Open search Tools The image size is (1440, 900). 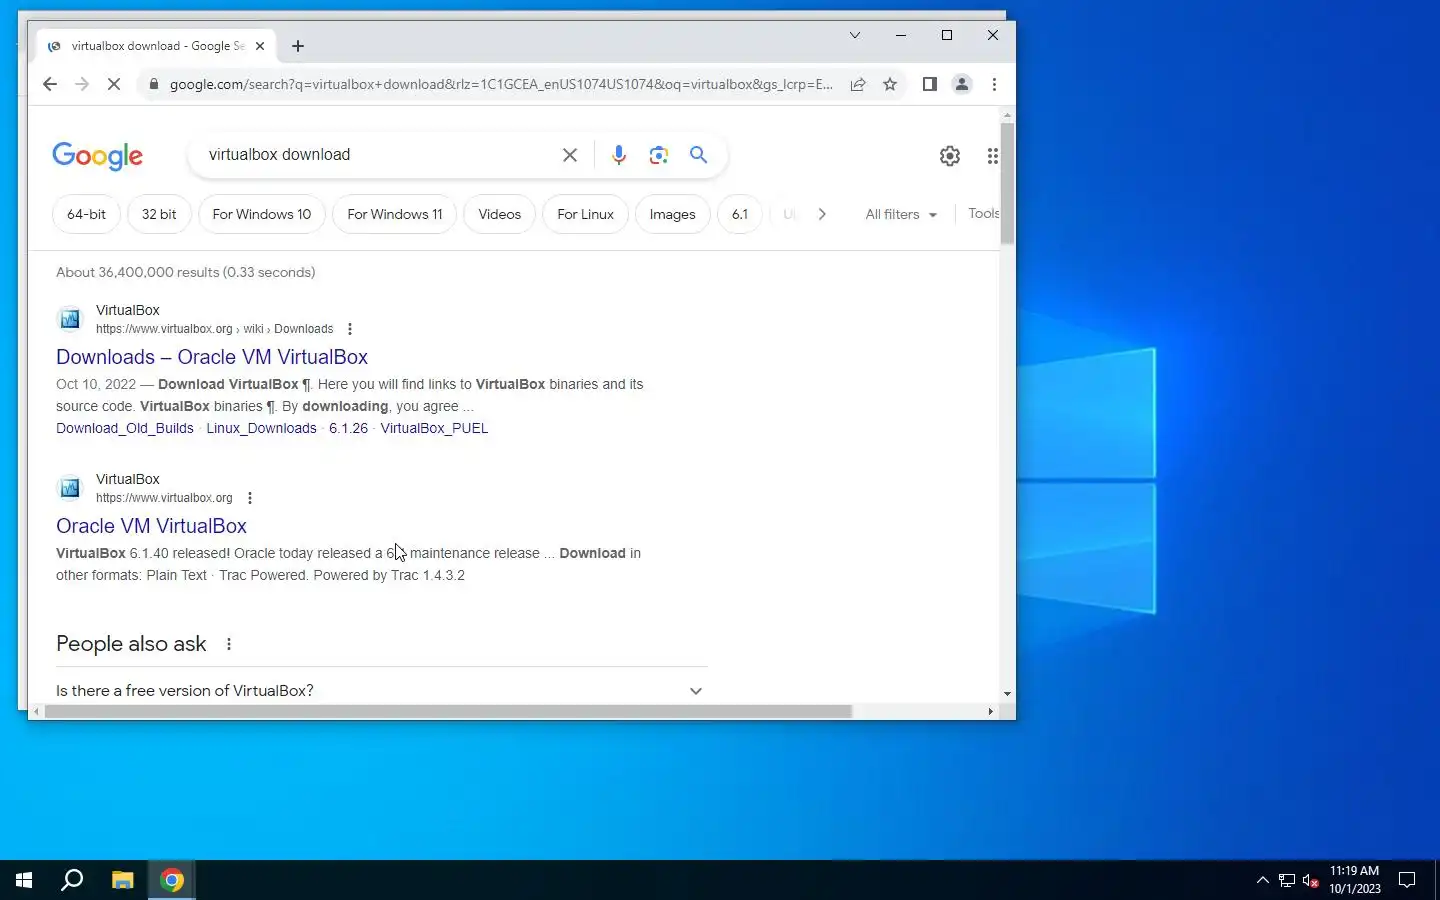point(984,214)
